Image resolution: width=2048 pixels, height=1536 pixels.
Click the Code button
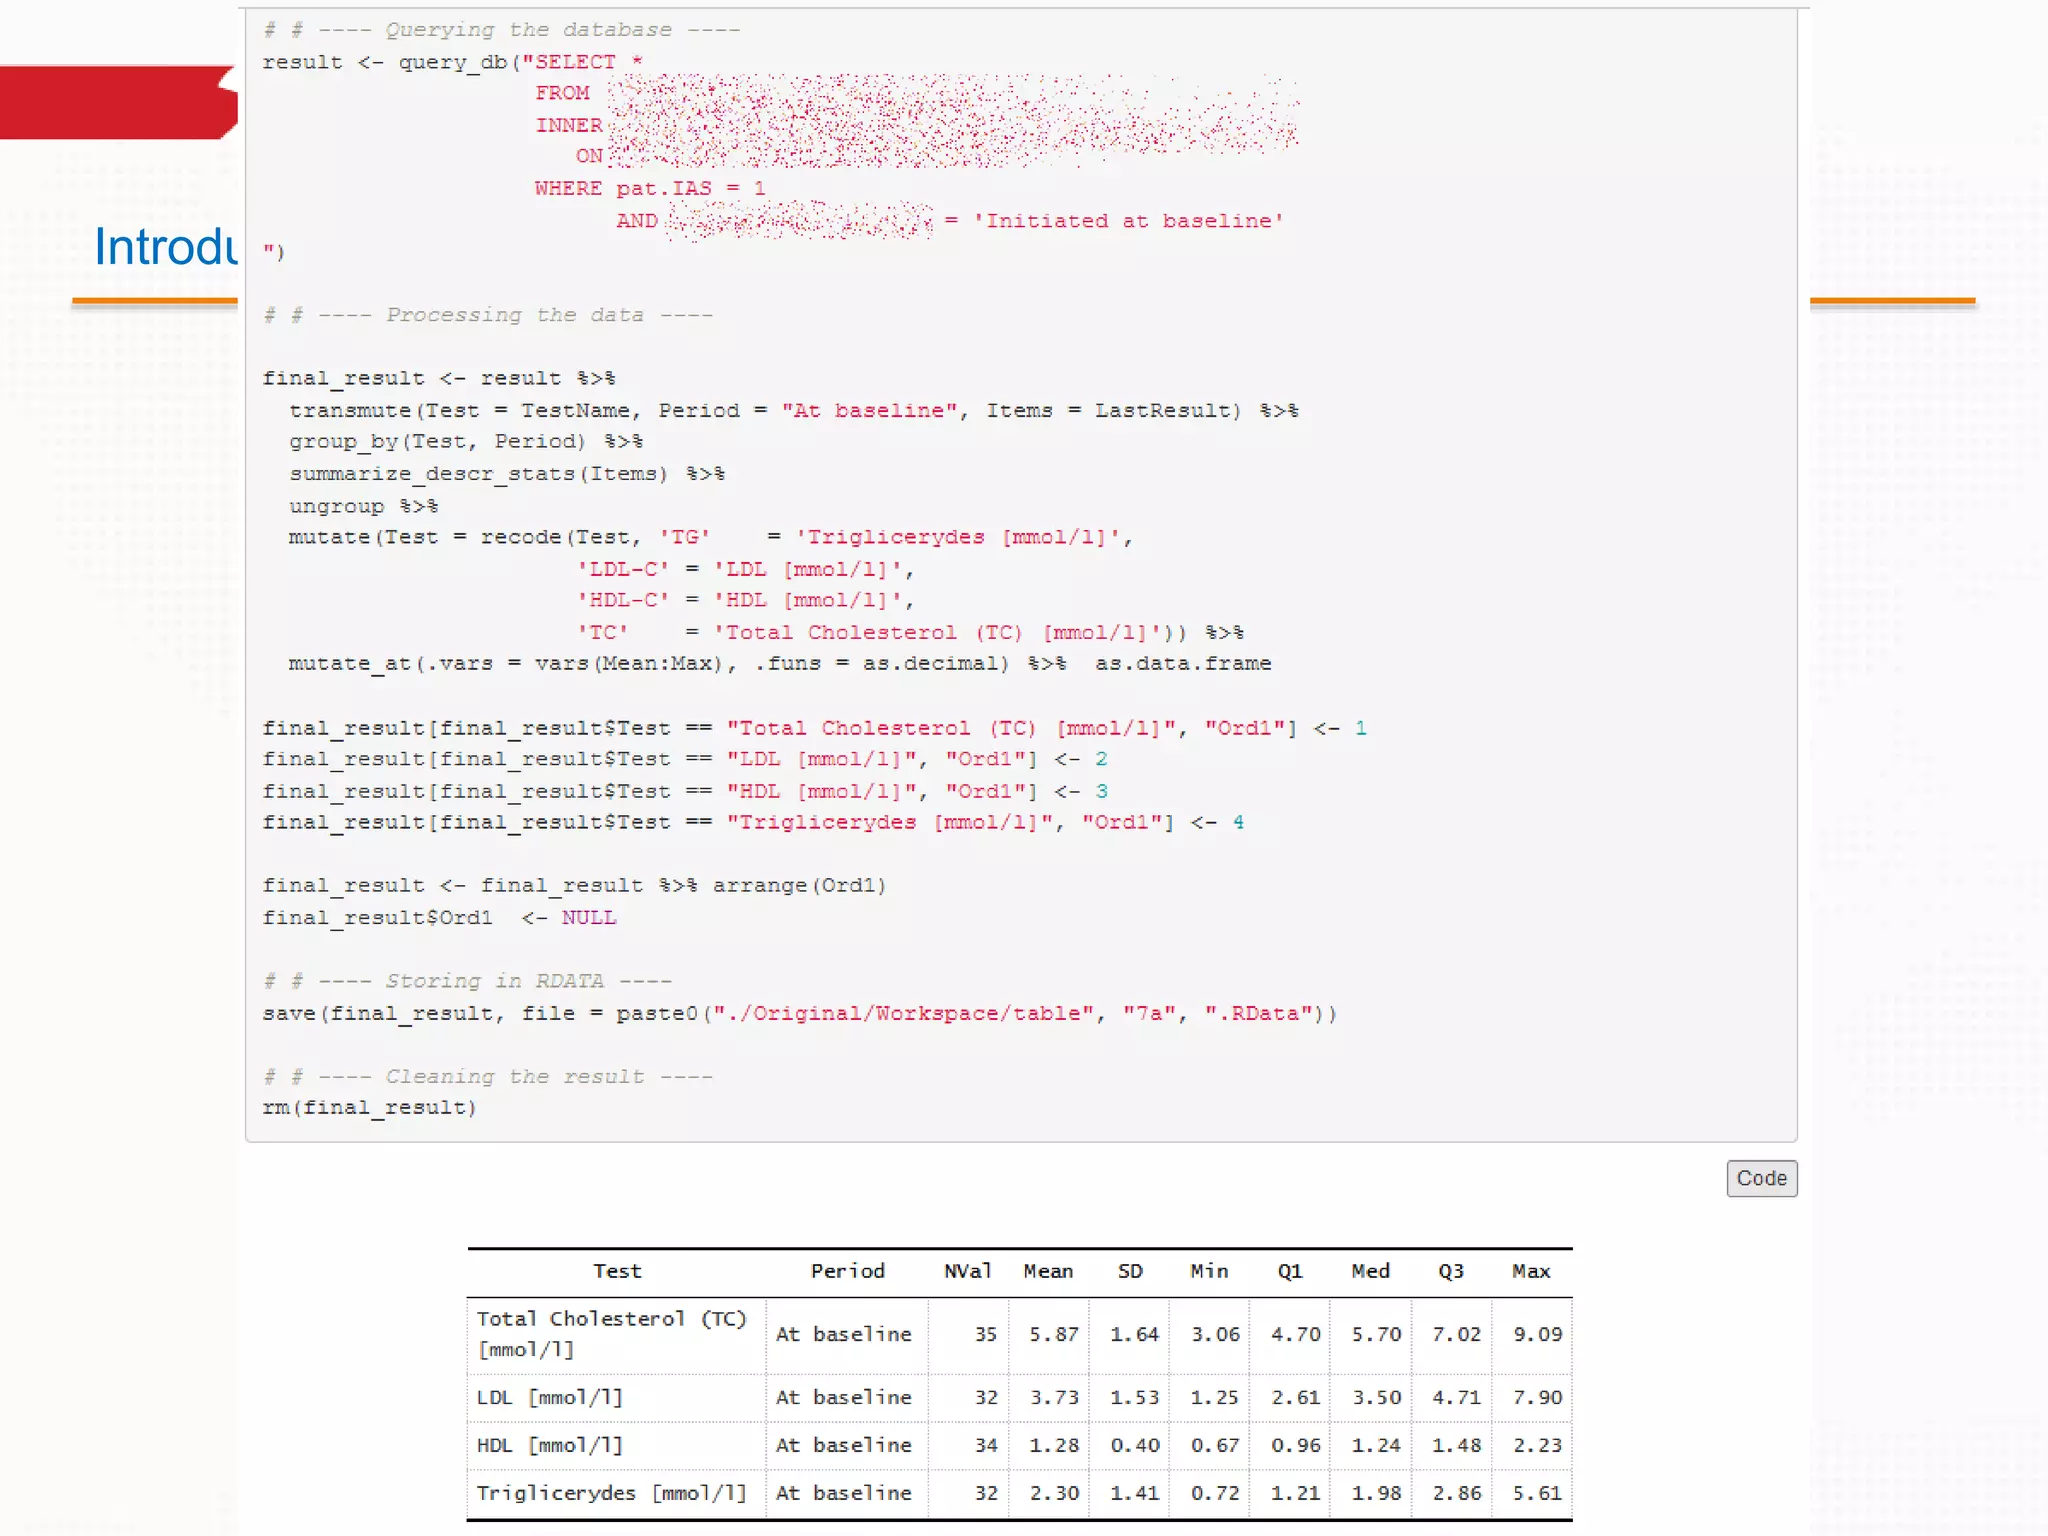click(1761, 1178)
